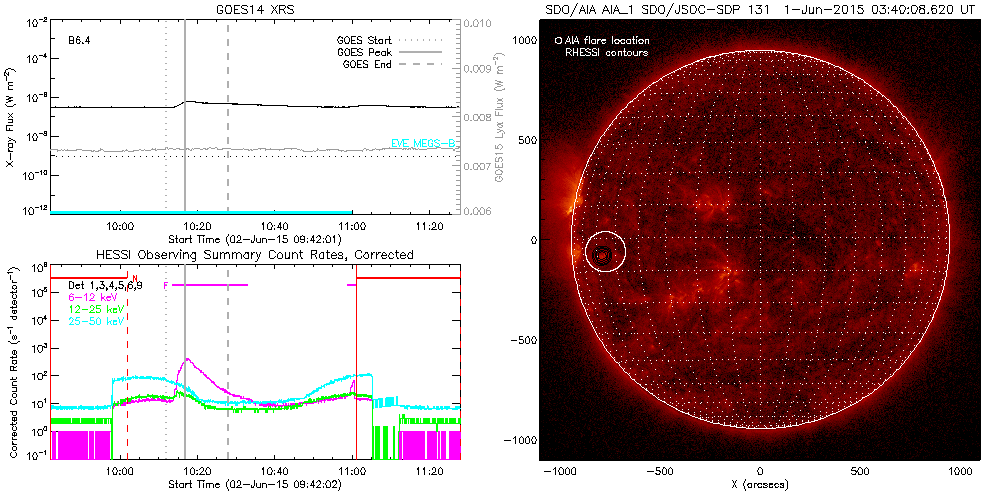
Task: Click the GOES Peak legend entry
Action: click(367, 52)
